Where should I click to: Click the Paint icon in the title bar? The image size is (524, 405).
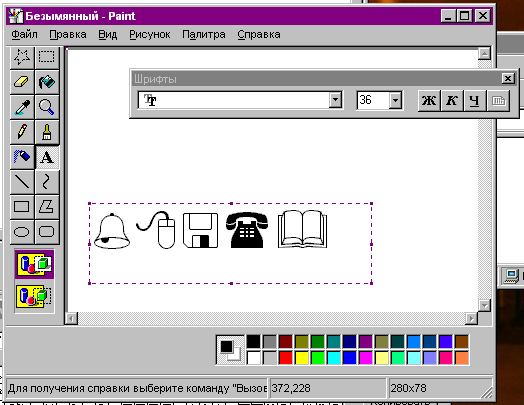click(x=16, y=16)
